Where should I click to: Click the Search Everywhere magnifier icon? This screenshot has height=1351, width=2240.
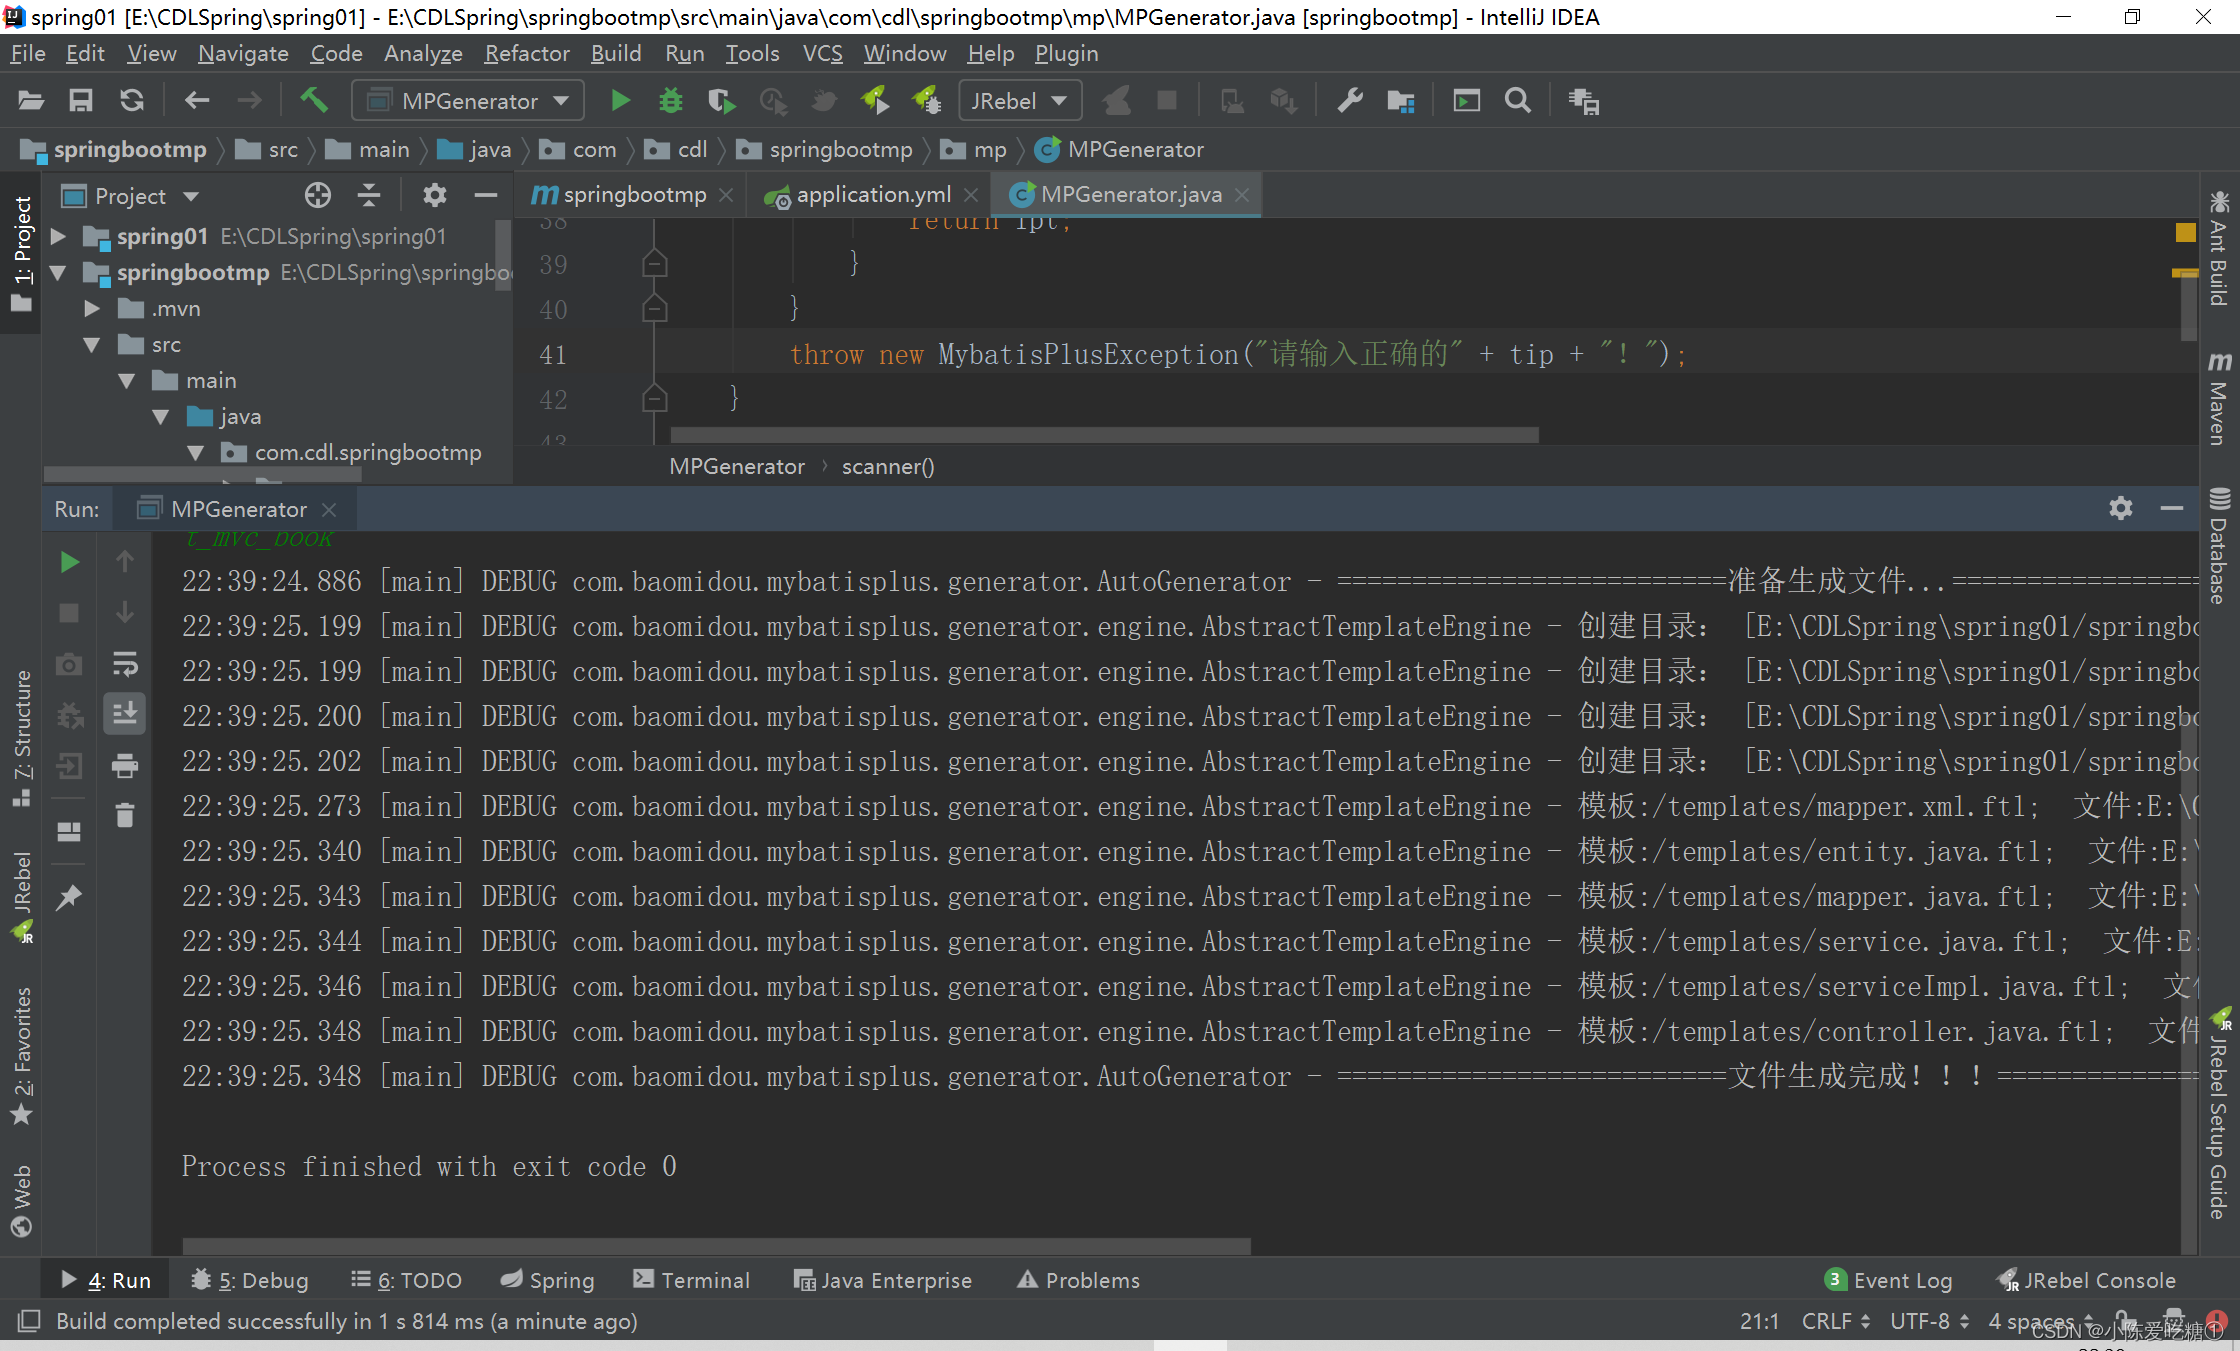(1517, 101)
